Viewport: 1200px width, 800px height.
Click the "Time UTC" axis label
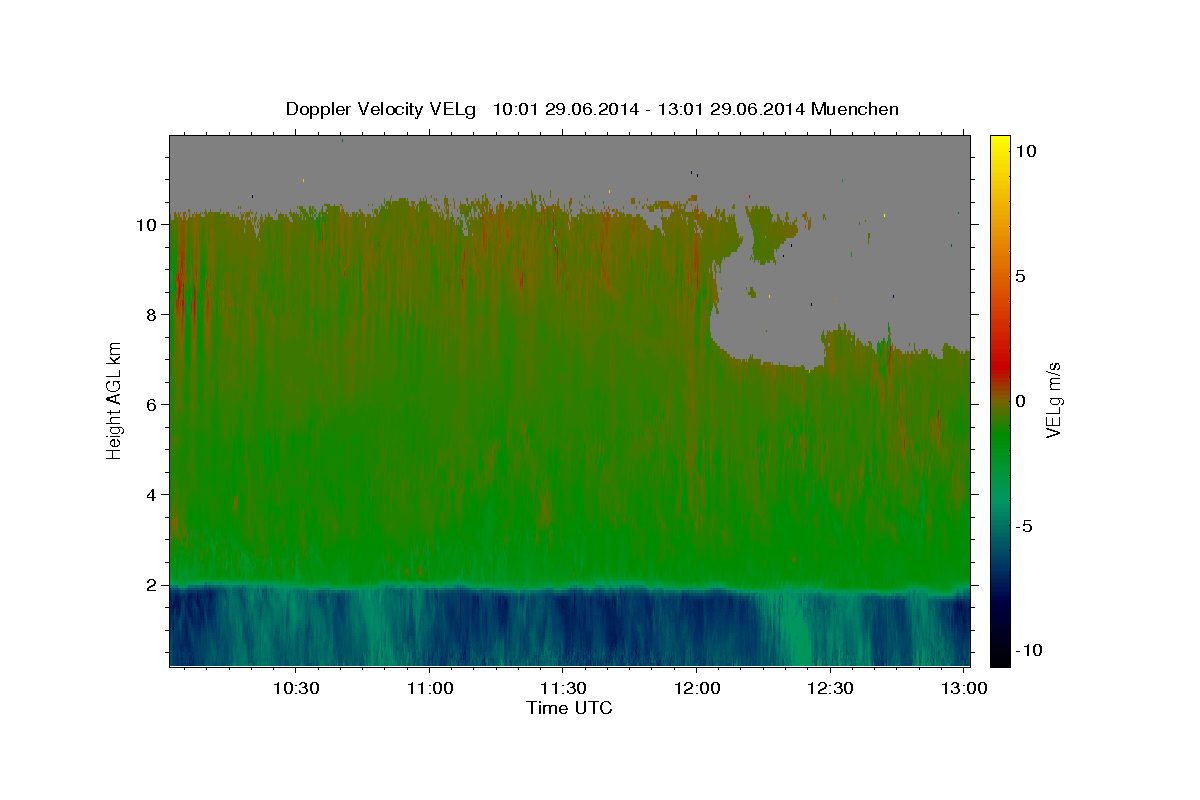[x=569, y=708]
